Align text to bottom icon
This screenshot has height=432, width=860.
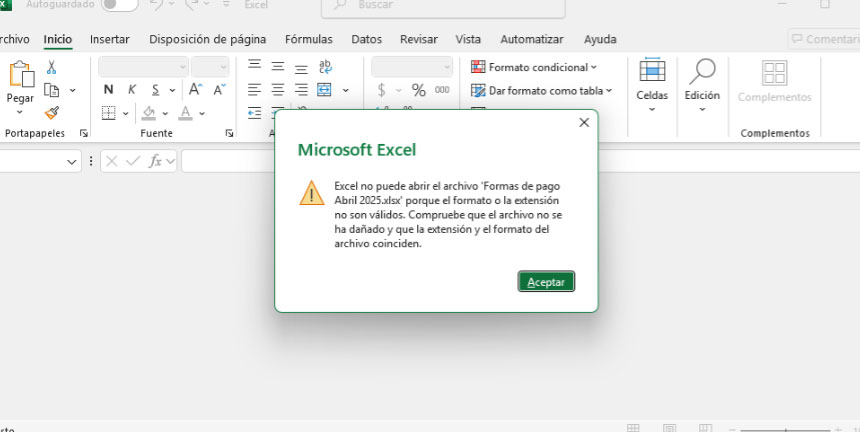301,69
